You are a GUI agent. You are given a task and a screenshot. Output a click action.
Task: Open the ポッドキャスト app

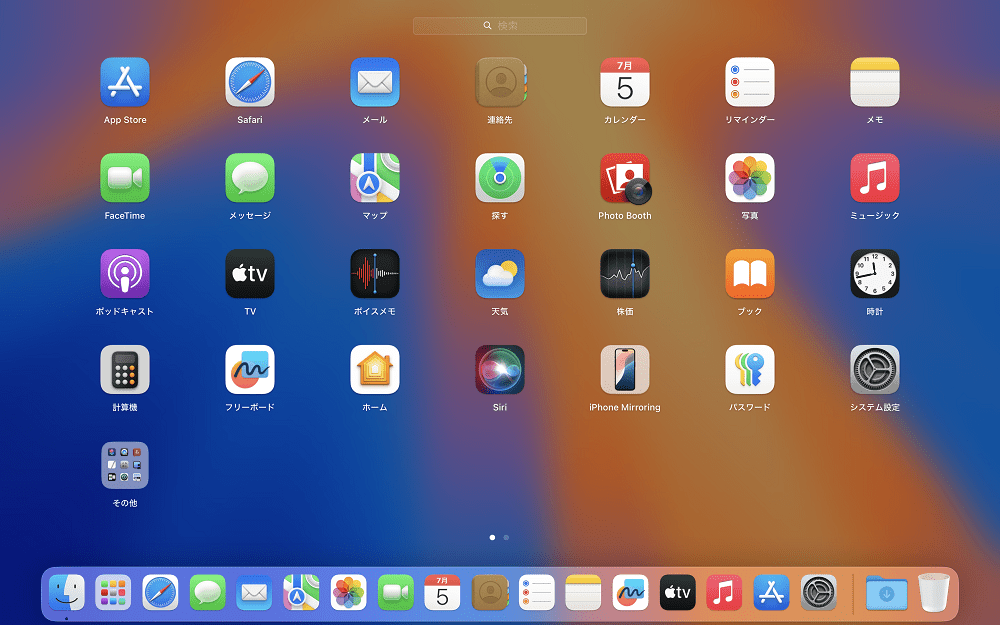pyautogui.click(x=125, y=274)
